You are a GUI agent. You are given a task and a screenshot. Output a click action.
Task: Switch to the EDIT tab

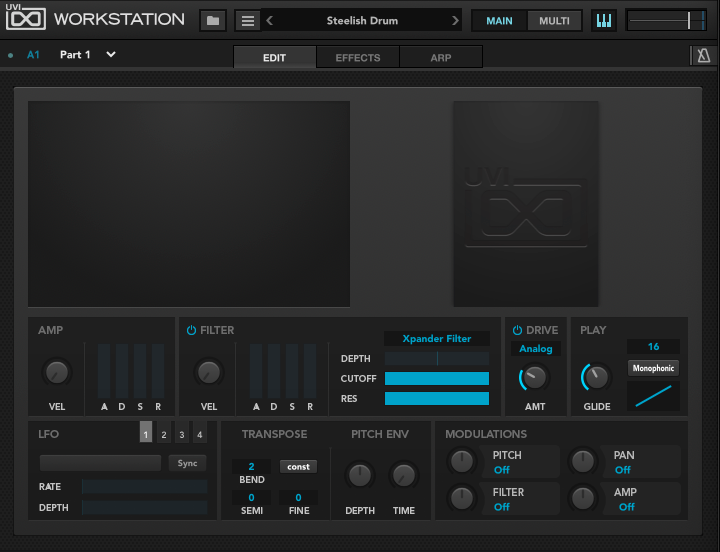(x=275, y=57)
